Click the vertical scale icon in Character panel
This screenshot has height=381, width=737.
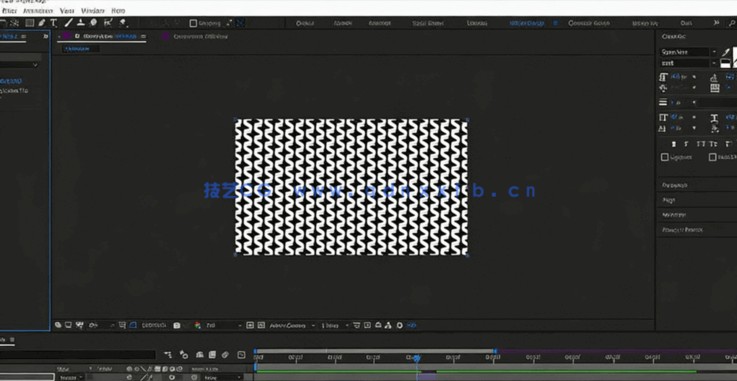(x=664, y=117)
